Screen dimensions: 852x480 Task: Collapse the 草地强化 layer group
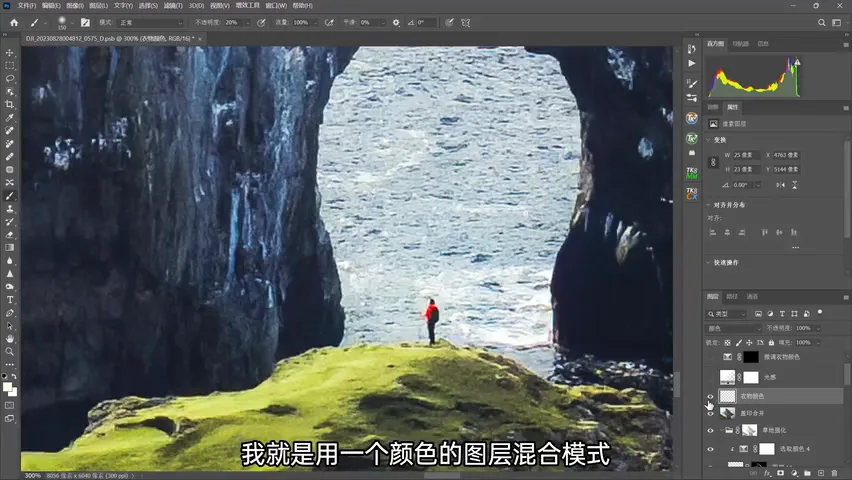(722, 431)
